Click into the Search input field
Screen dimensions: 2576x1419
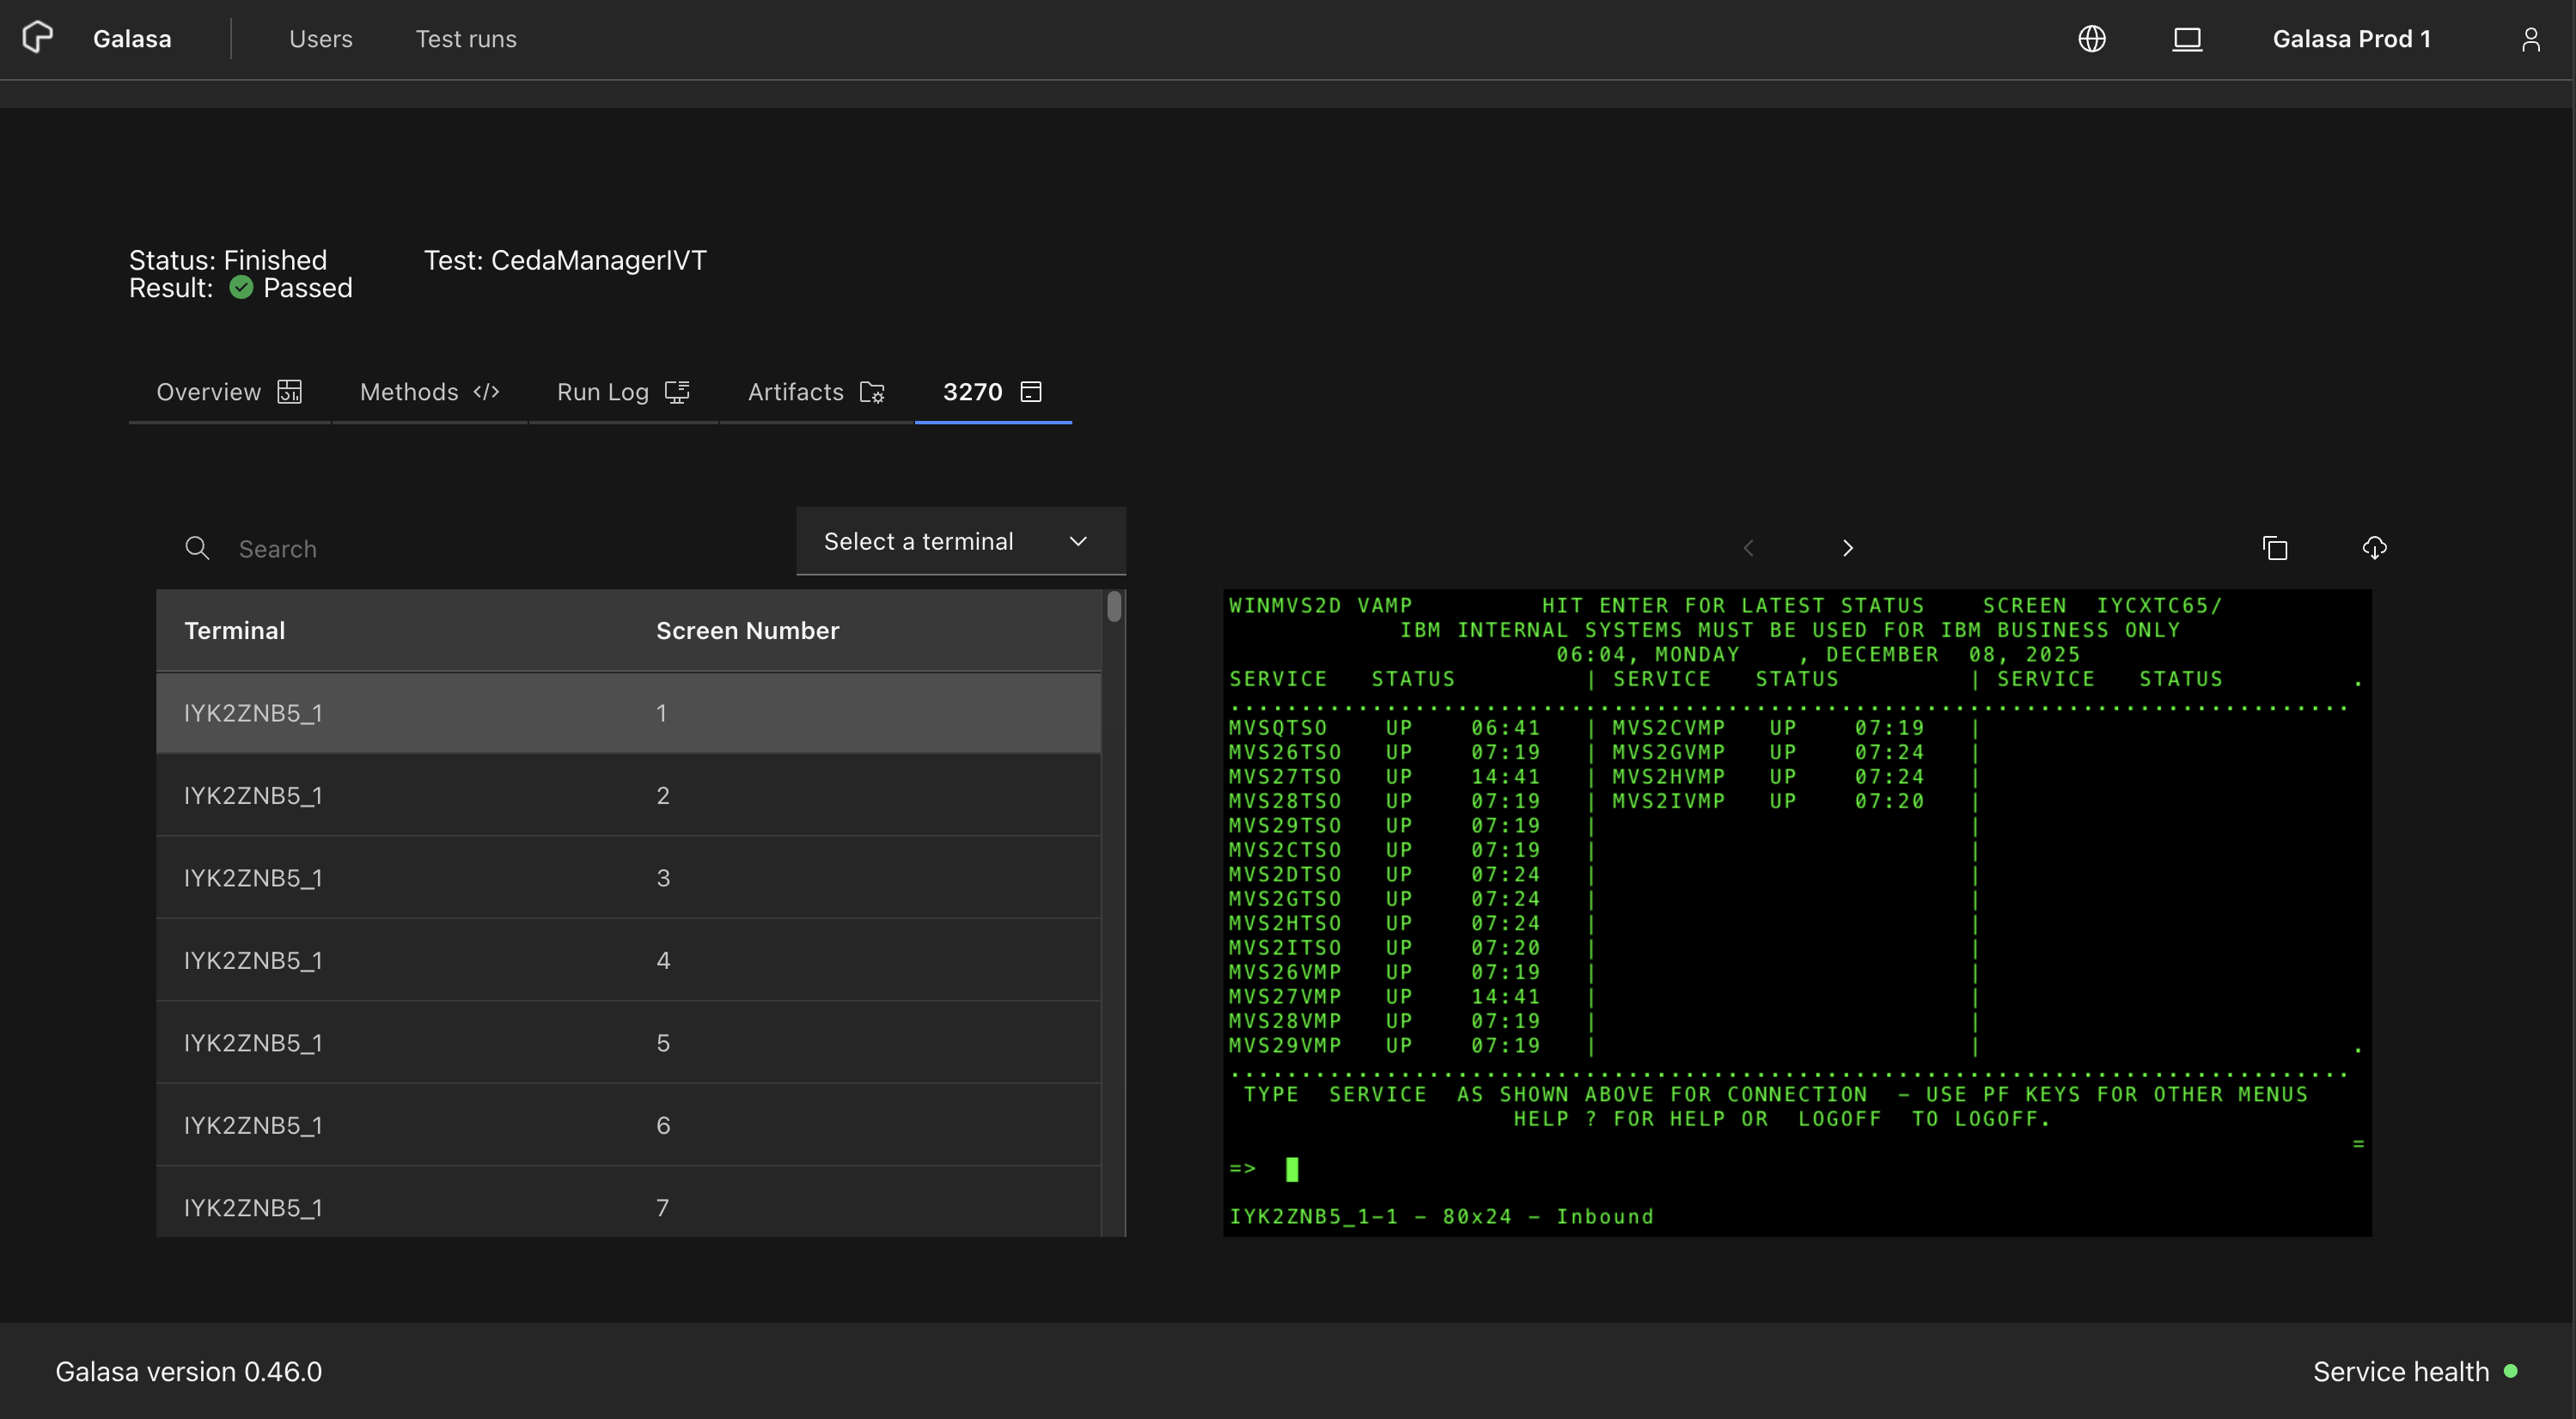(500, 549)
